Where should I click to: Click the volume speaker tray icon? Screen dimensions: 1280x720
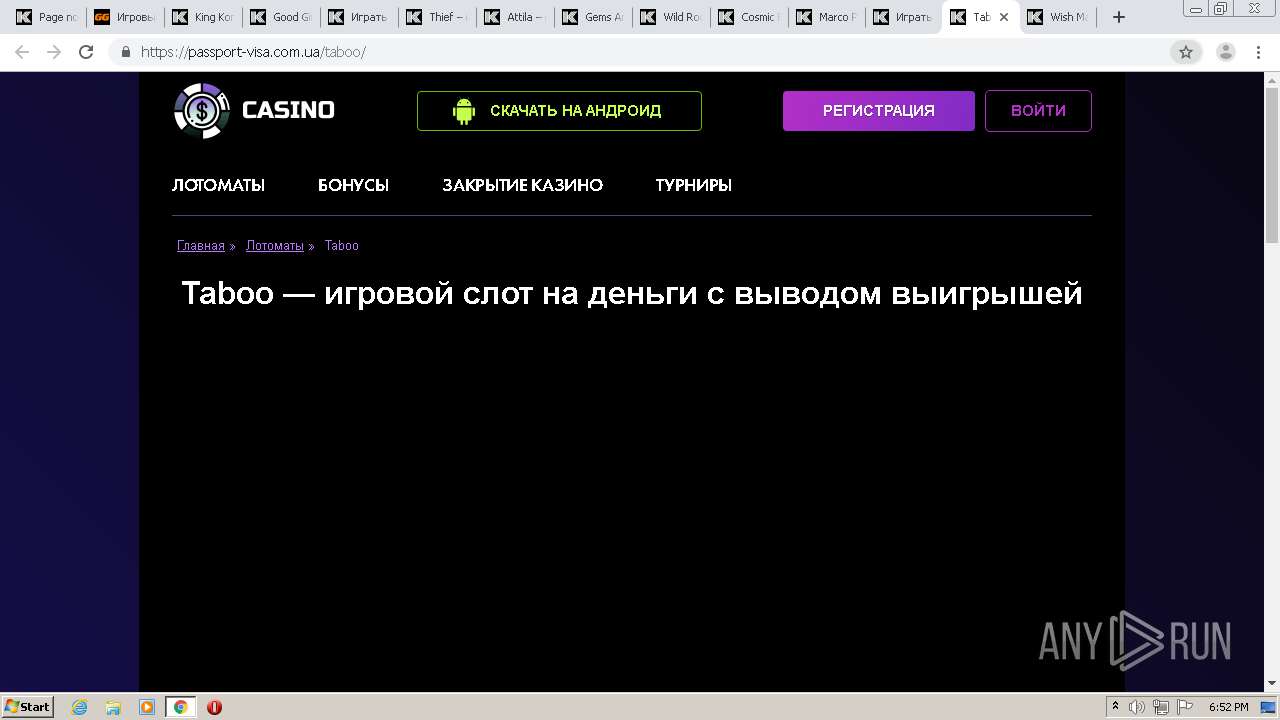1137,707
